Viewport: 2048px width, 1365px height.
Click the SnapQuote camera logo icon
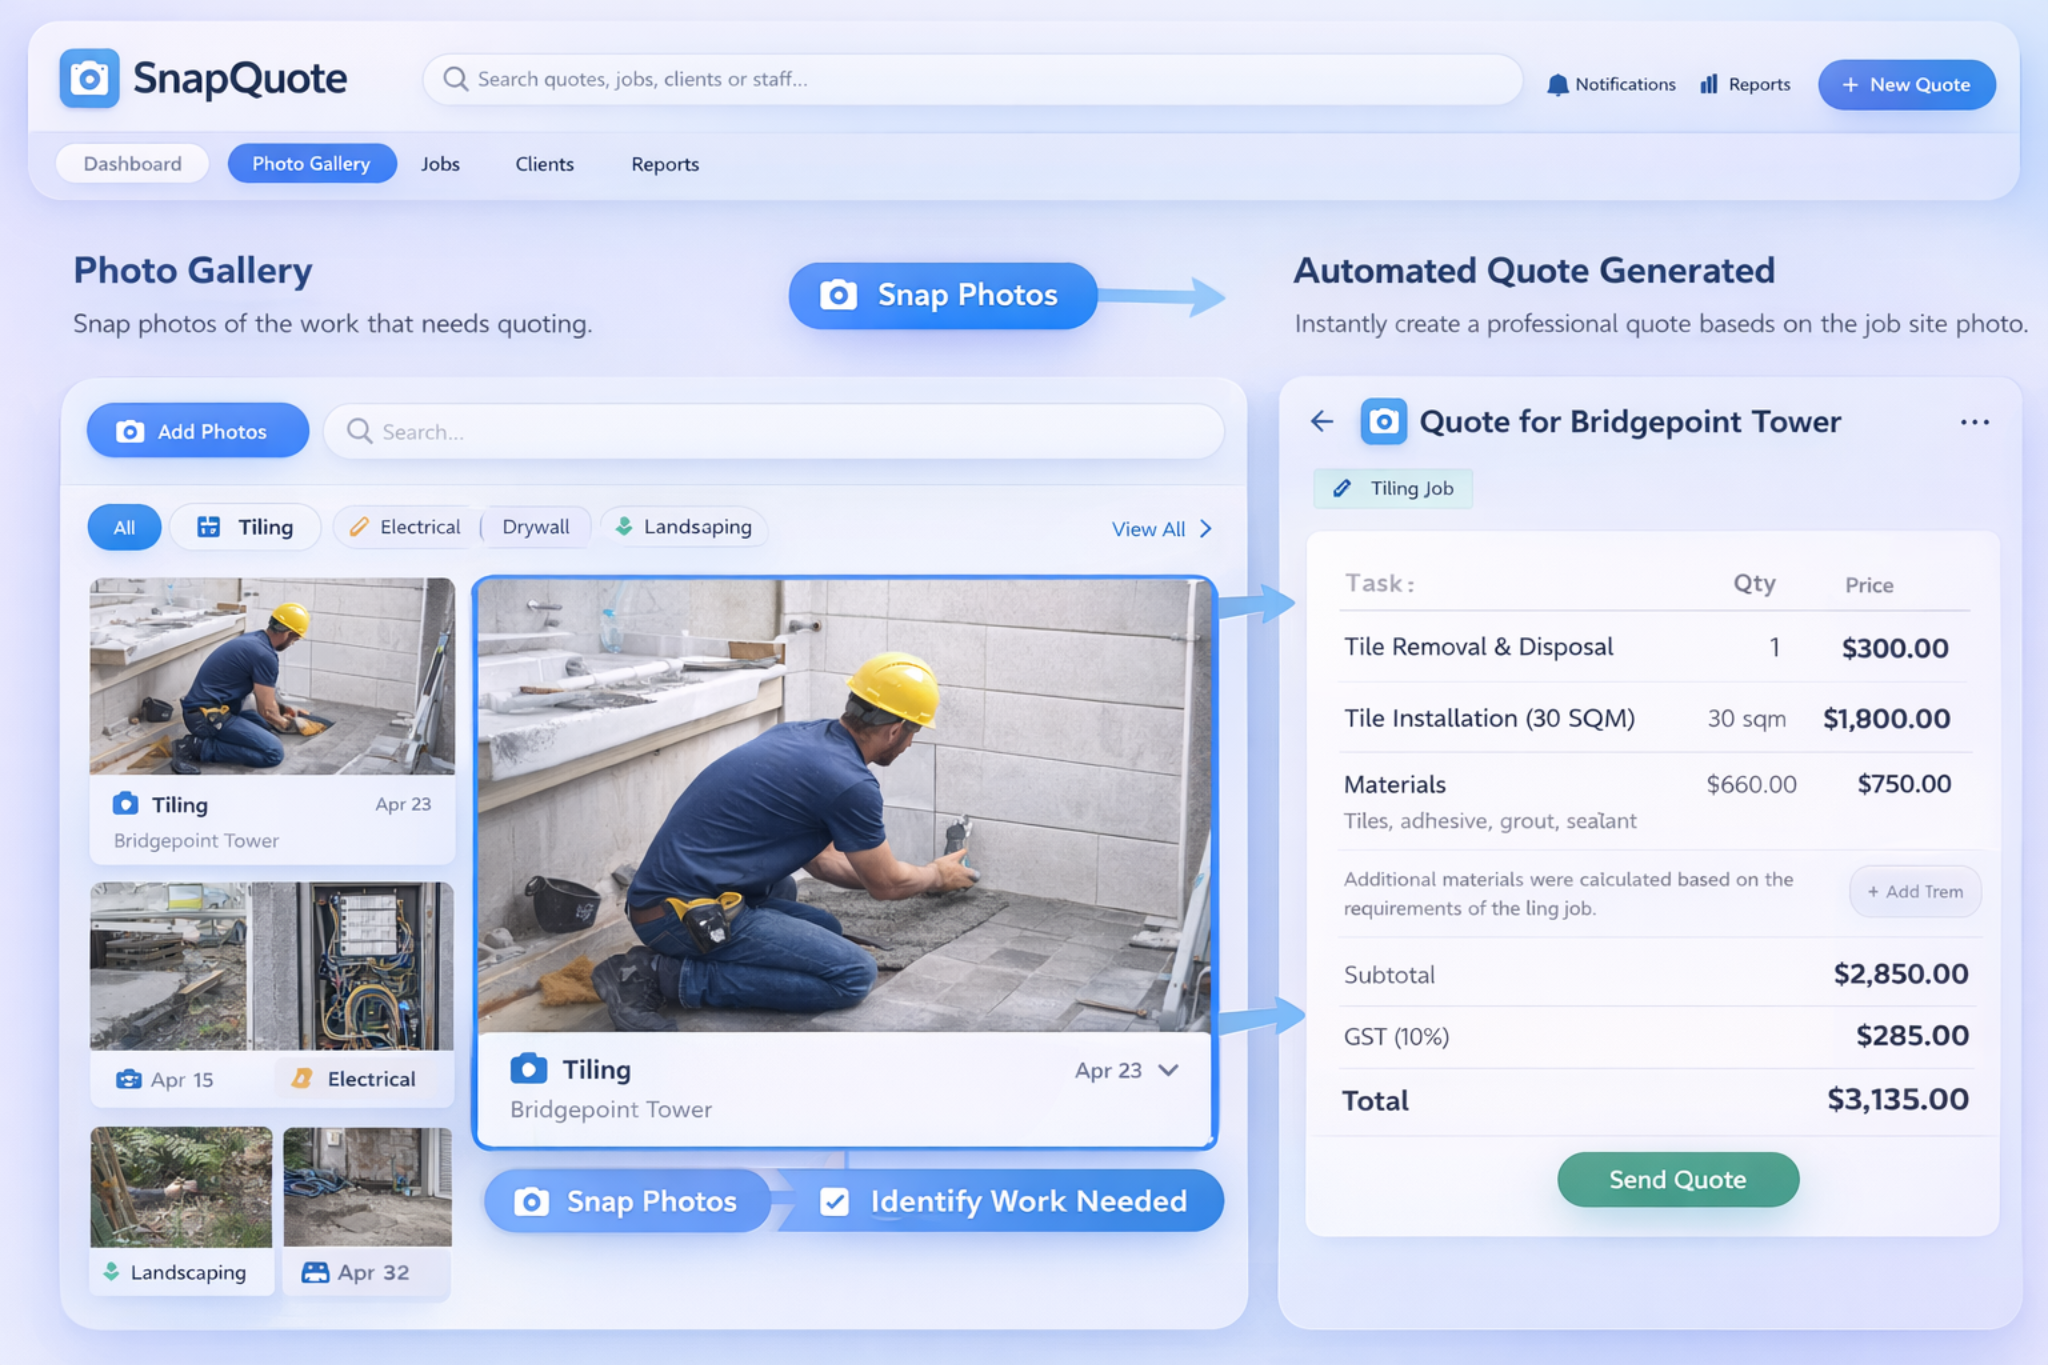(89, 78)
